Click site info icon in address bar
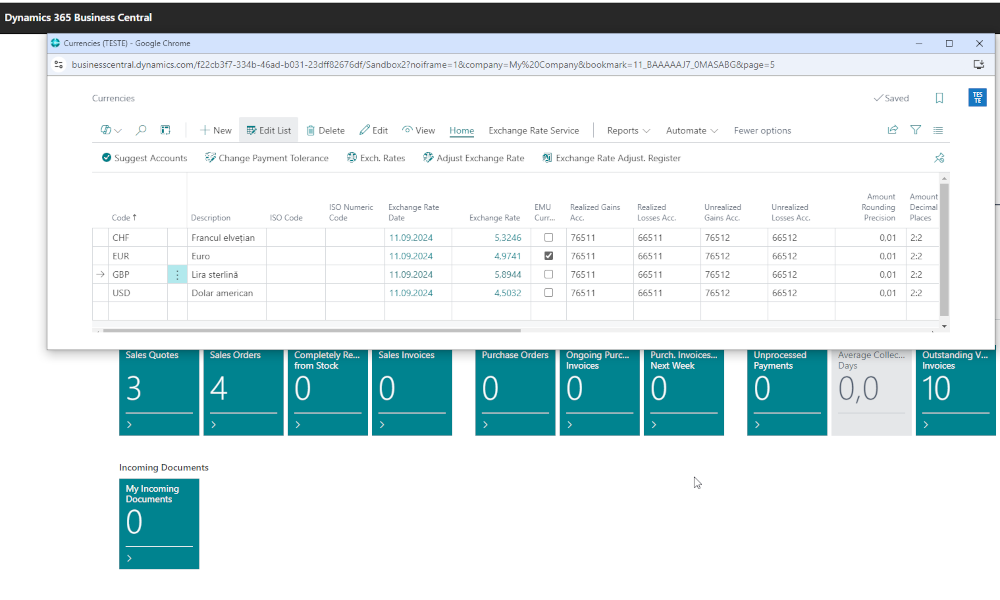The image size is (1000, 600). (x=59, y=64)
